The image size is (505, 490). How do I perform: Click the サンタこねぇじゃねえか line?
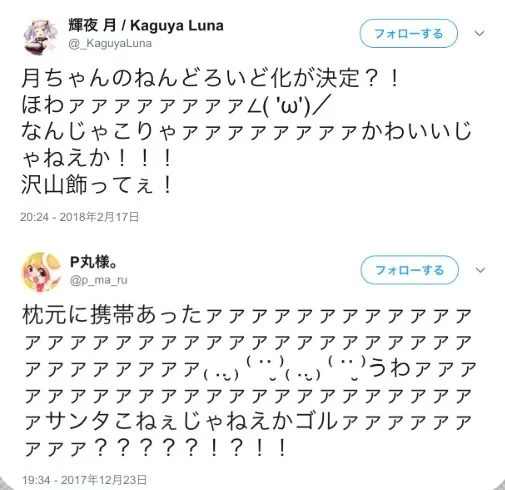(x=248, y=422)
